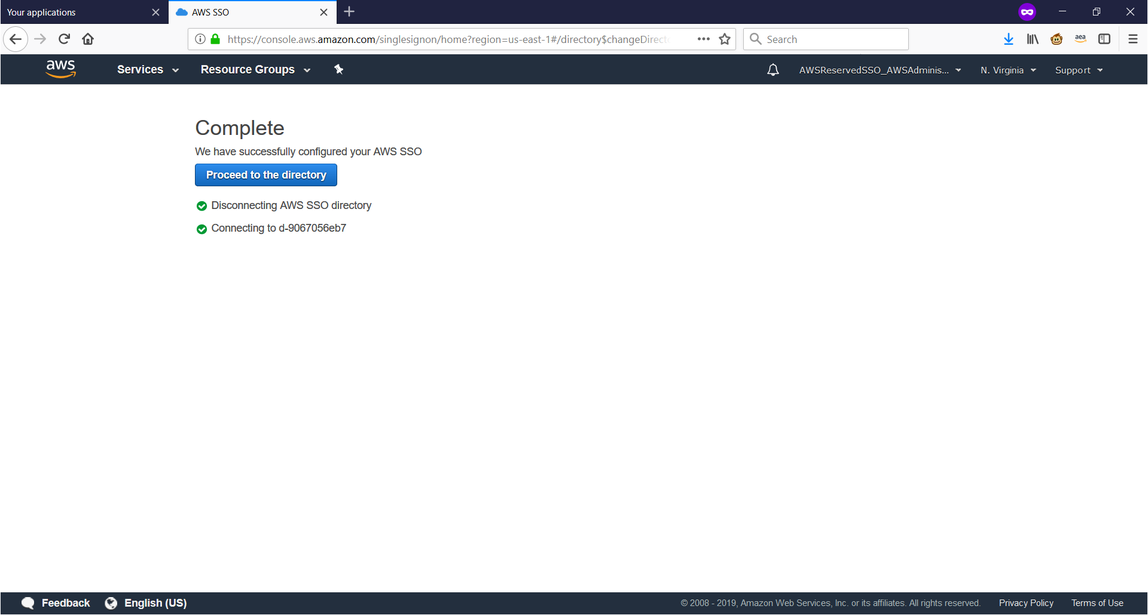Open the downloads arrow icon
The height and width of the screenshot is (615, 1148).
pos(1008,40)
